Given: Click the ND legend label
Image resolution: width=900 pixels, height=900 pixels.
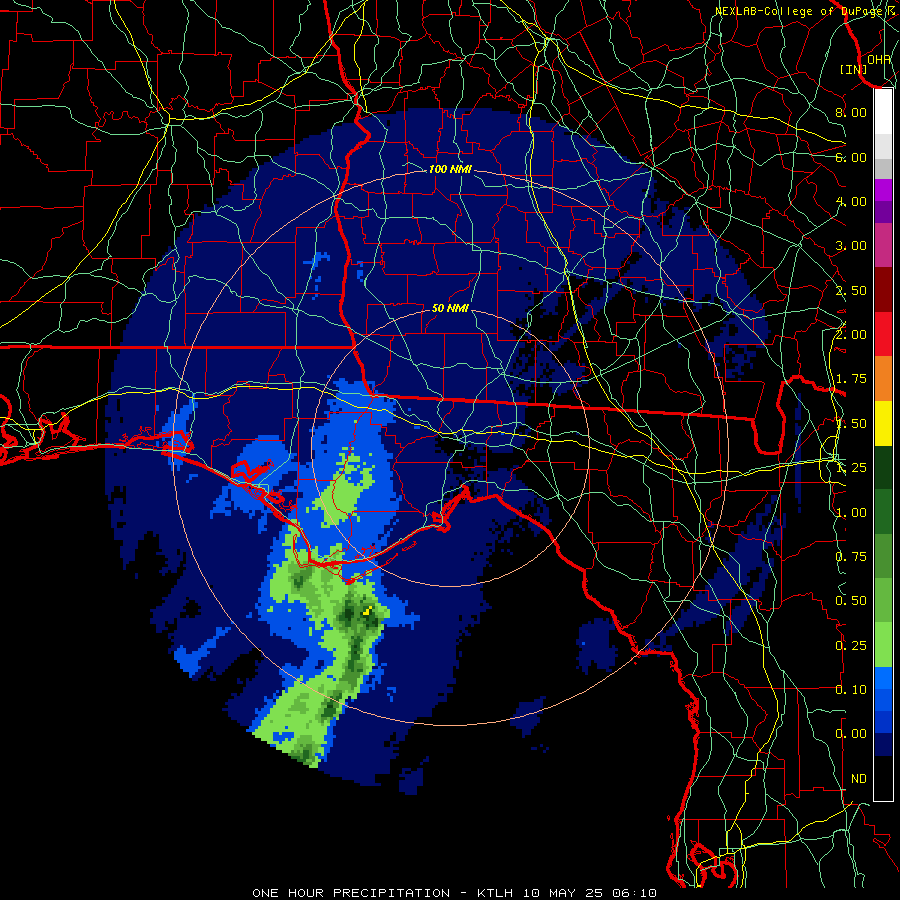Looking at the screenshot, I should coord(859,779).
